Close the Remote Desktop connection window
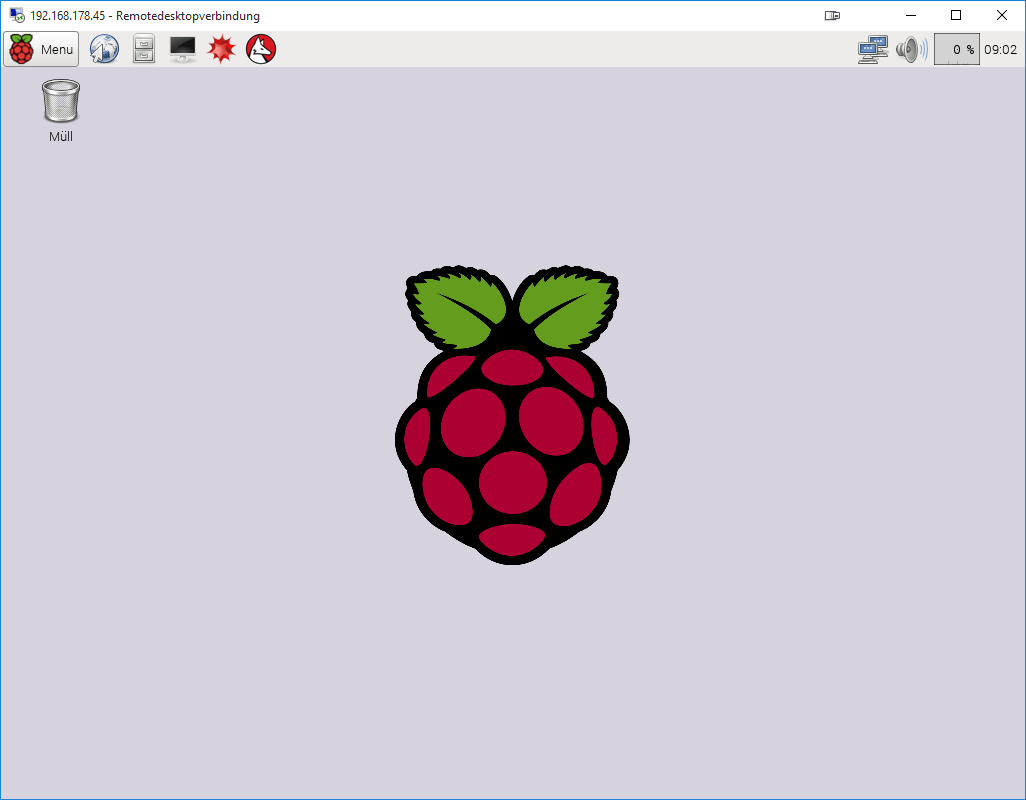Image resolution: width=1026 pixels, height=800 pixels. pyautogui.click(x=1002, y=16)
